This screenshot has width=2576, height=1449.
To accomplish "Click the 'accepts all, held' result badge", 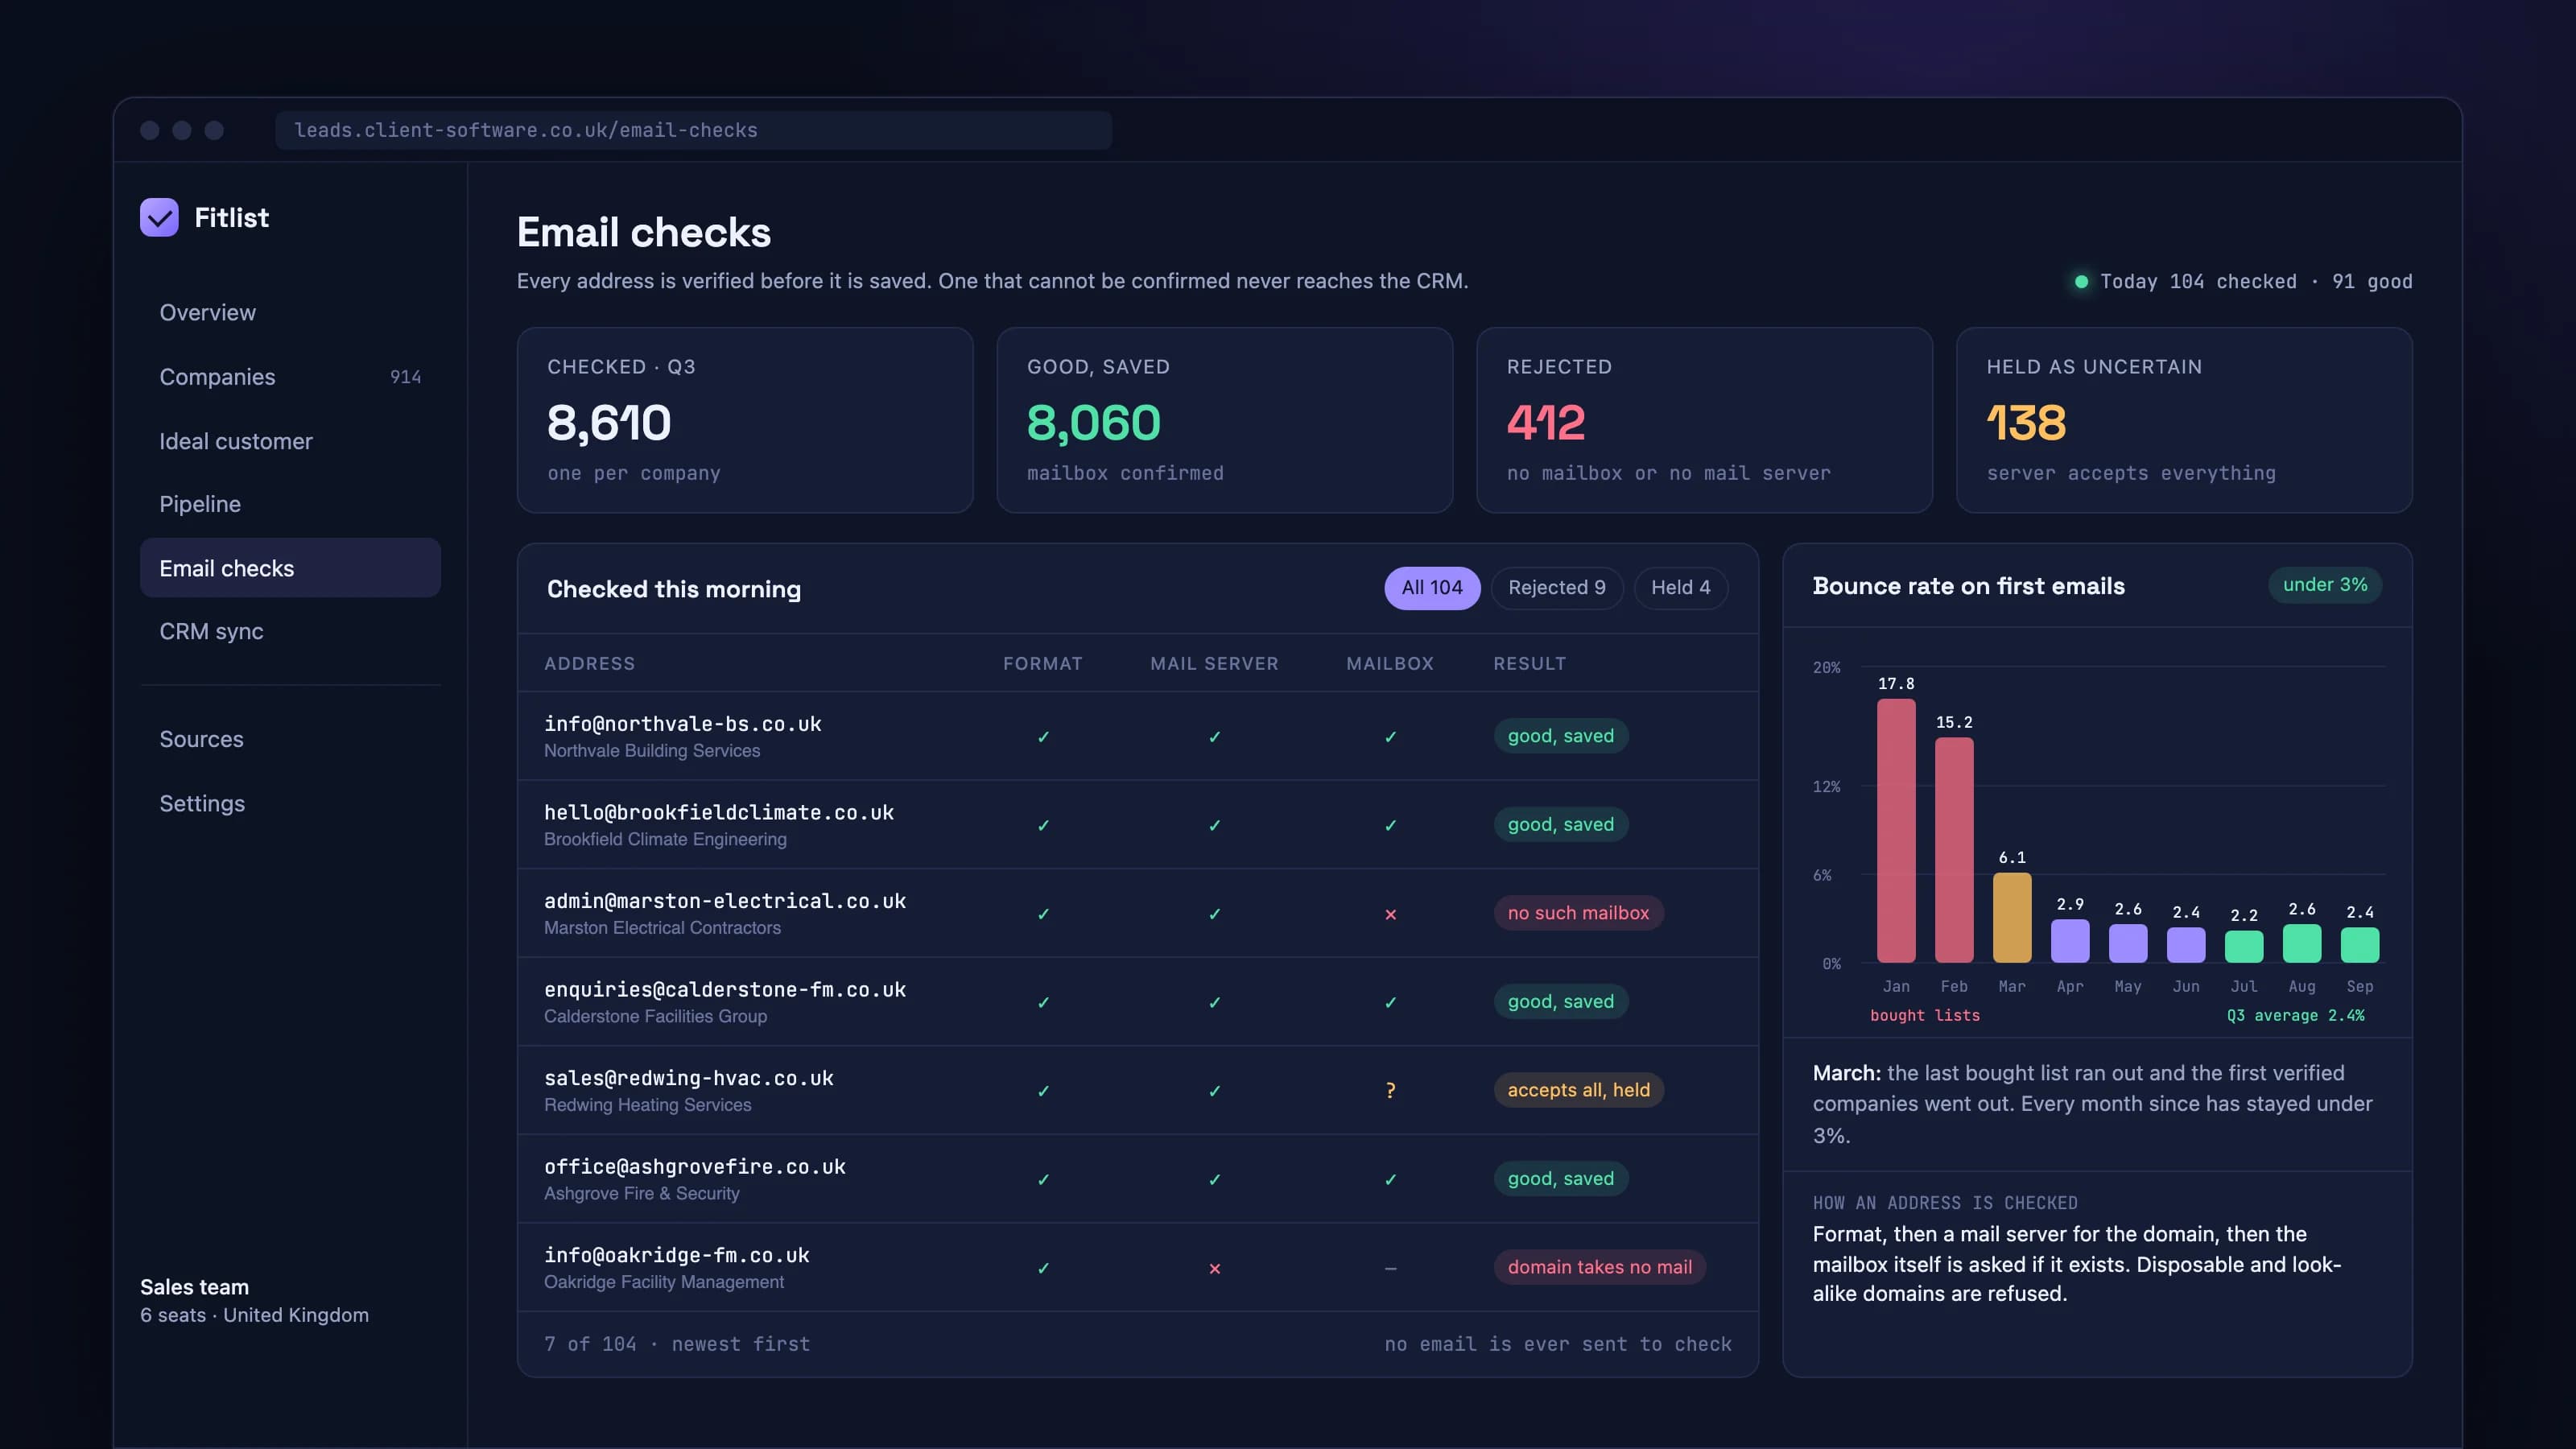I will click(x=1578, y=1090).
